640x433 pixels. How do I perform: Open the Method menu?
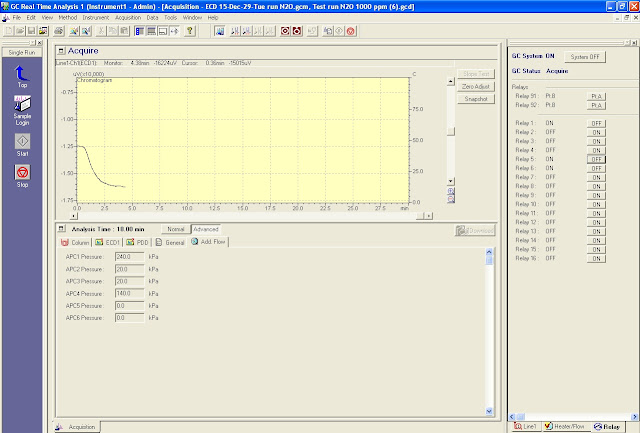click(x=67, y=18)
